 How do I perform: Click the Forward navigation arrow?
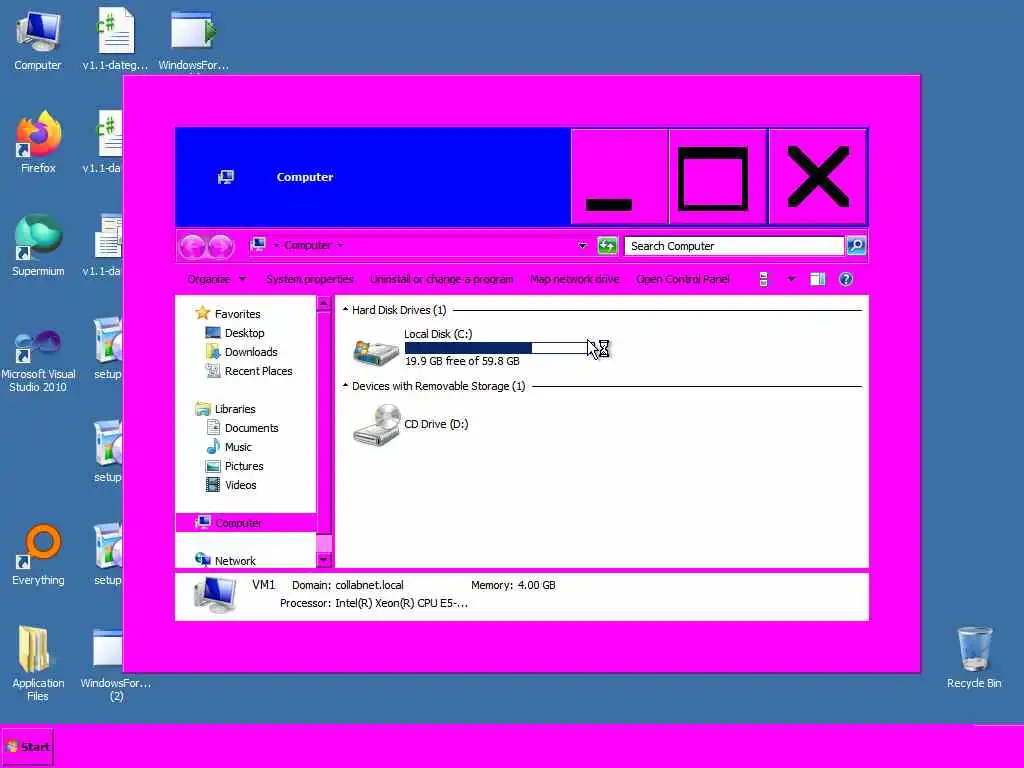point(221,246)
